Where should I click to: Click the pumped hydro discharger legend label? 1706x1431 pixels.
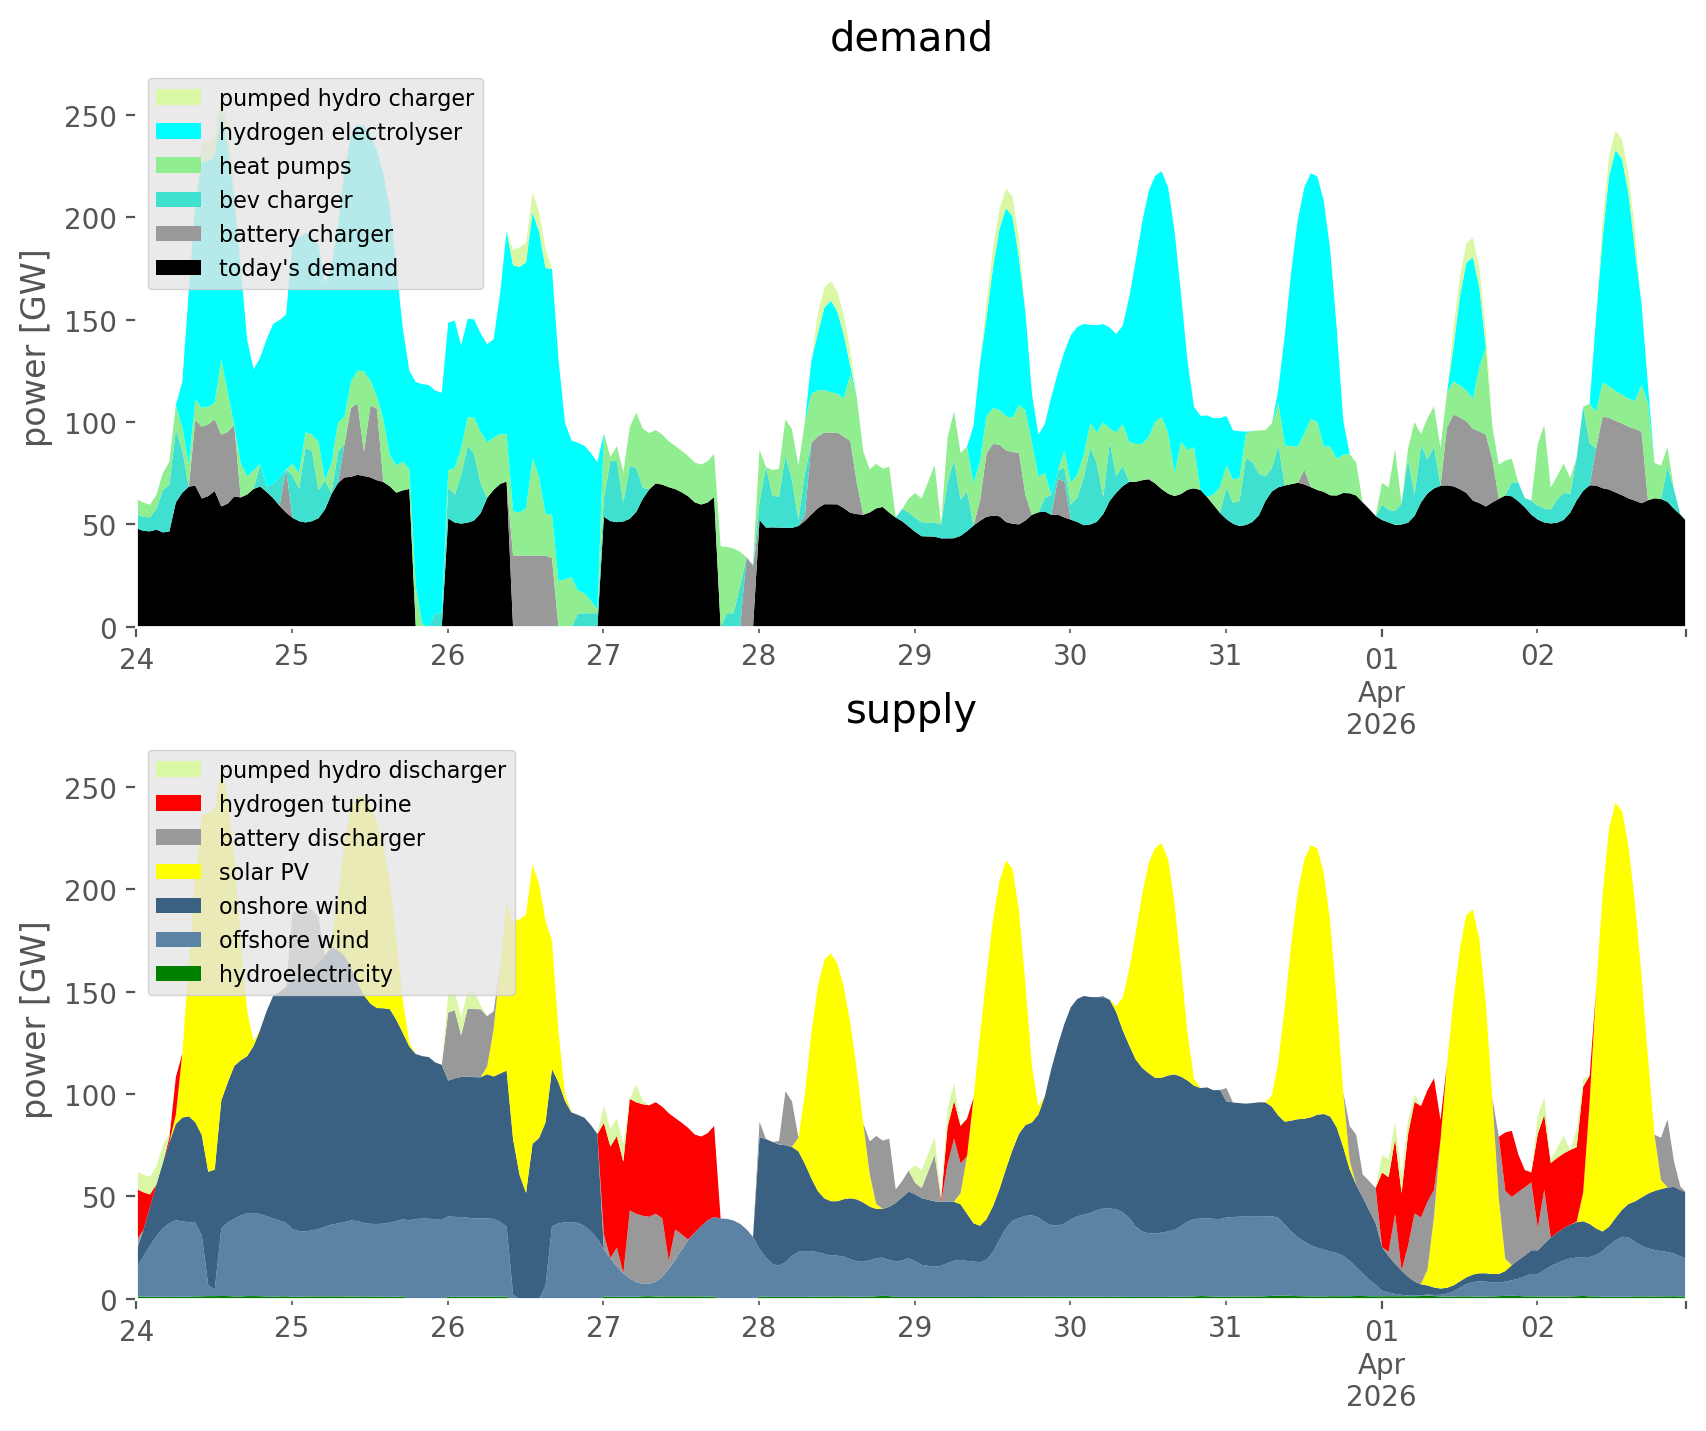pyautogui.click(x=362, y=770)
